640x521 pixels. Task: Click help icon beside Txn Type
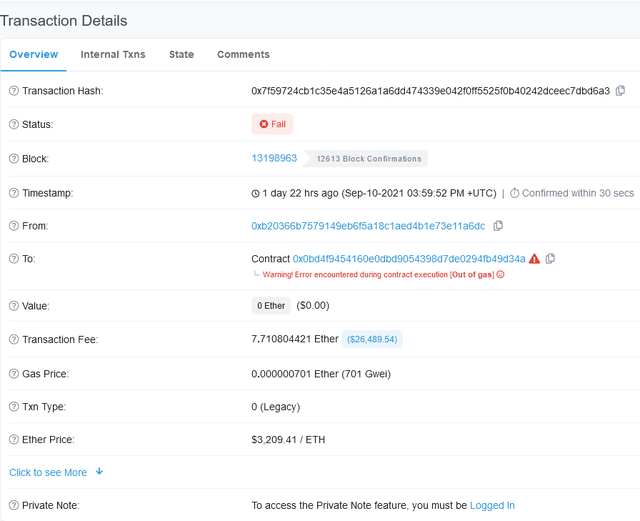coord(14,407)
